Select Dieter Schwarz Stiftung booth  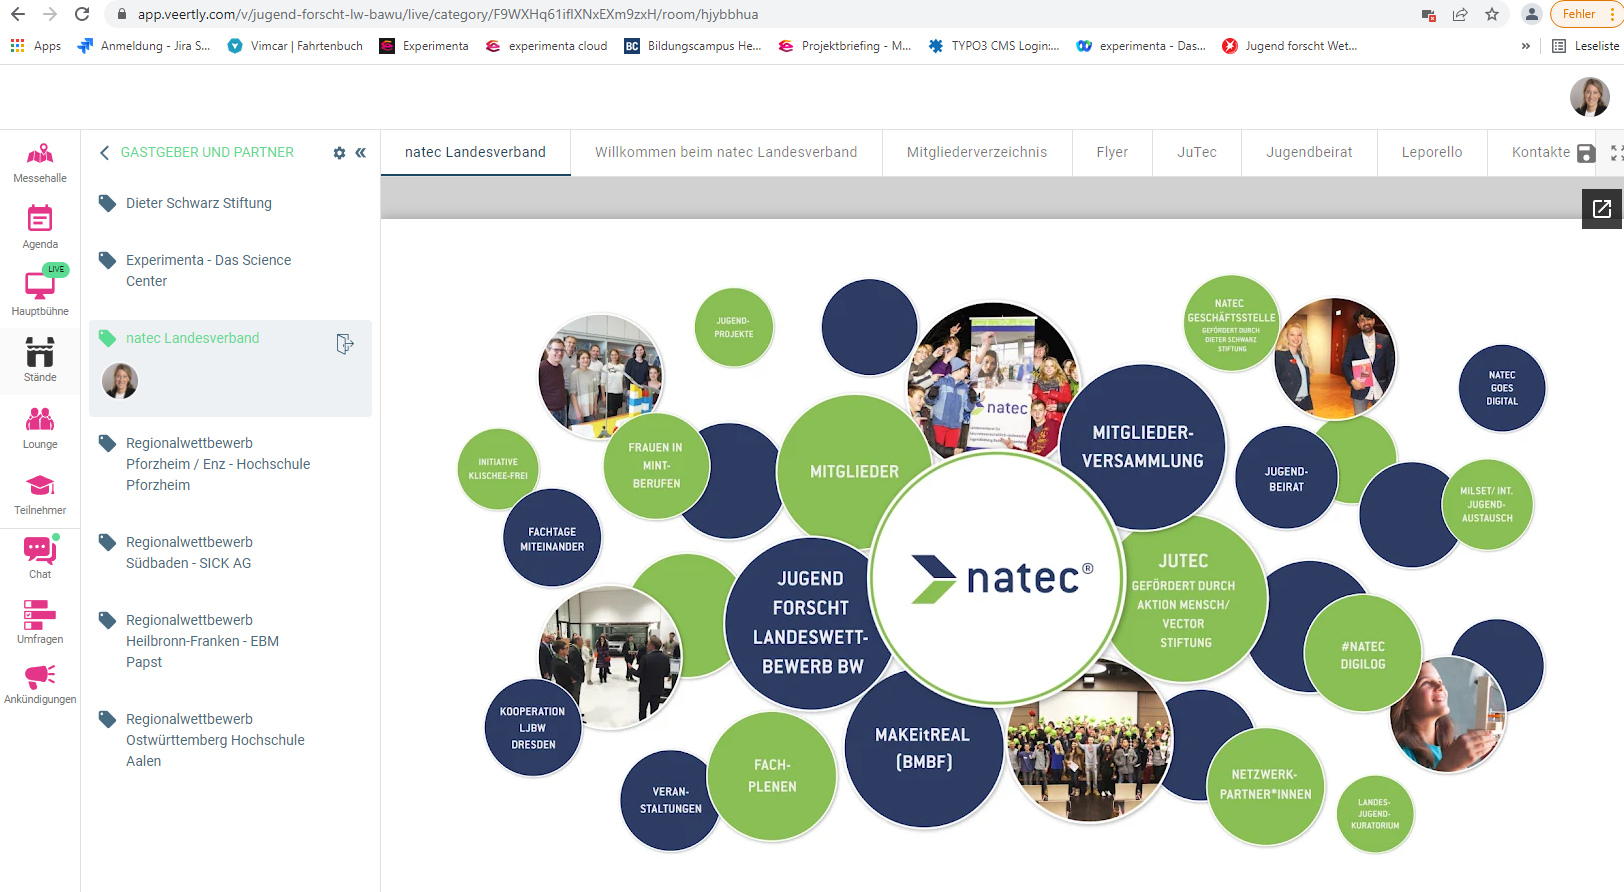198,203
